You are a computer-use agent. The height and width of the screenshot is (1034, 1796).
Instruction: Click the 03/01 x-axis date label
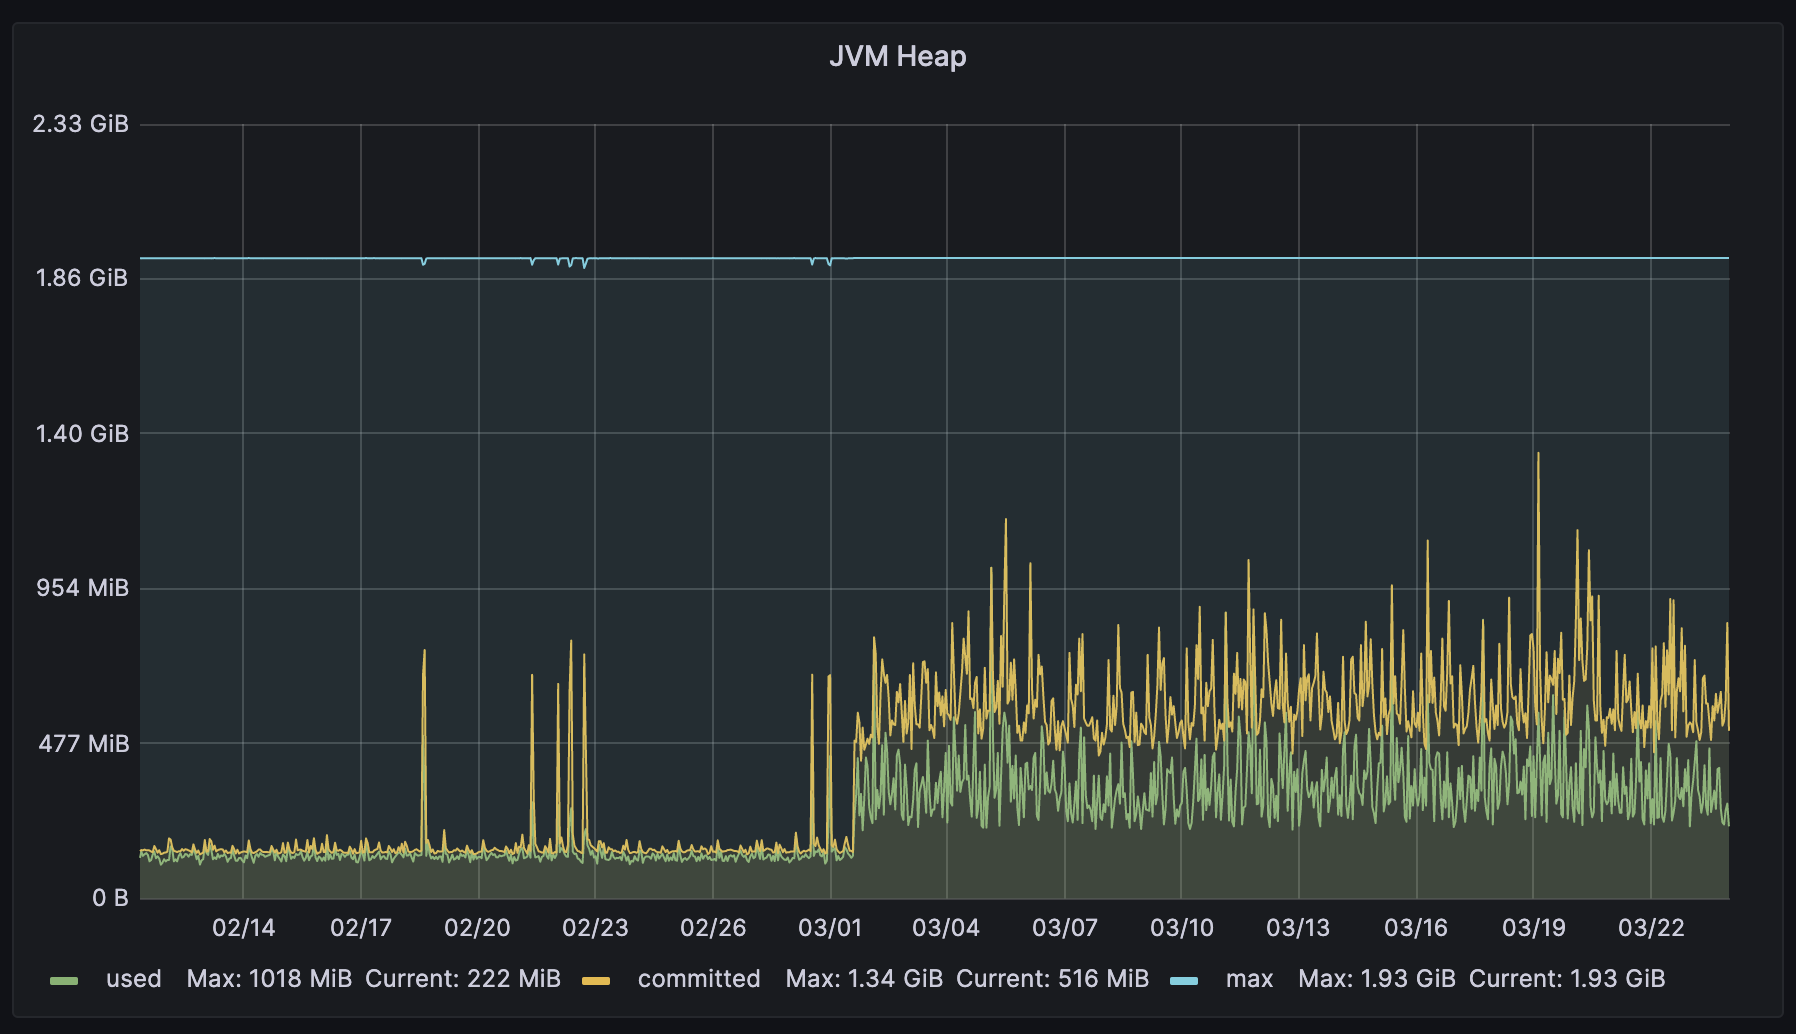(x=830, y=928)
